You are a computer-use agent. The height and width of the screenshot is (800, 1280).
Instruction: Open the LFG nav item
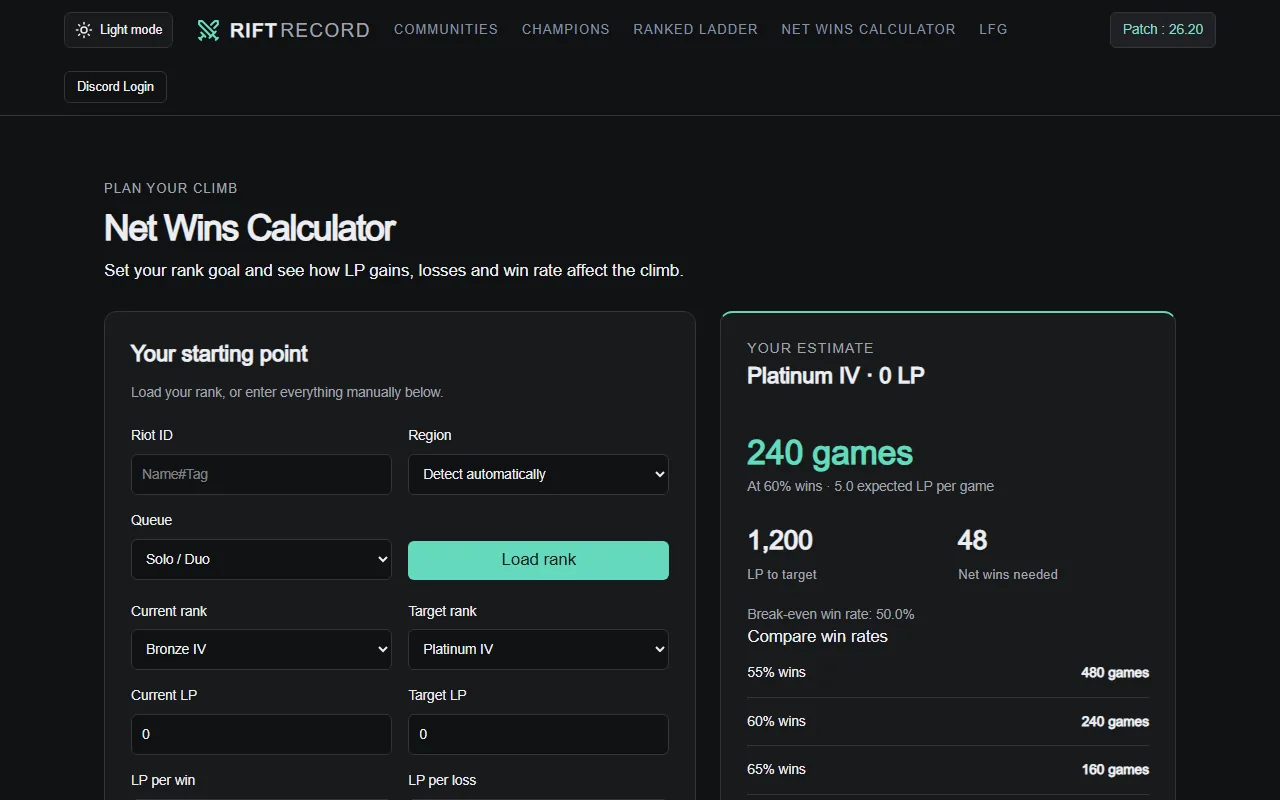tap(993, 29)
